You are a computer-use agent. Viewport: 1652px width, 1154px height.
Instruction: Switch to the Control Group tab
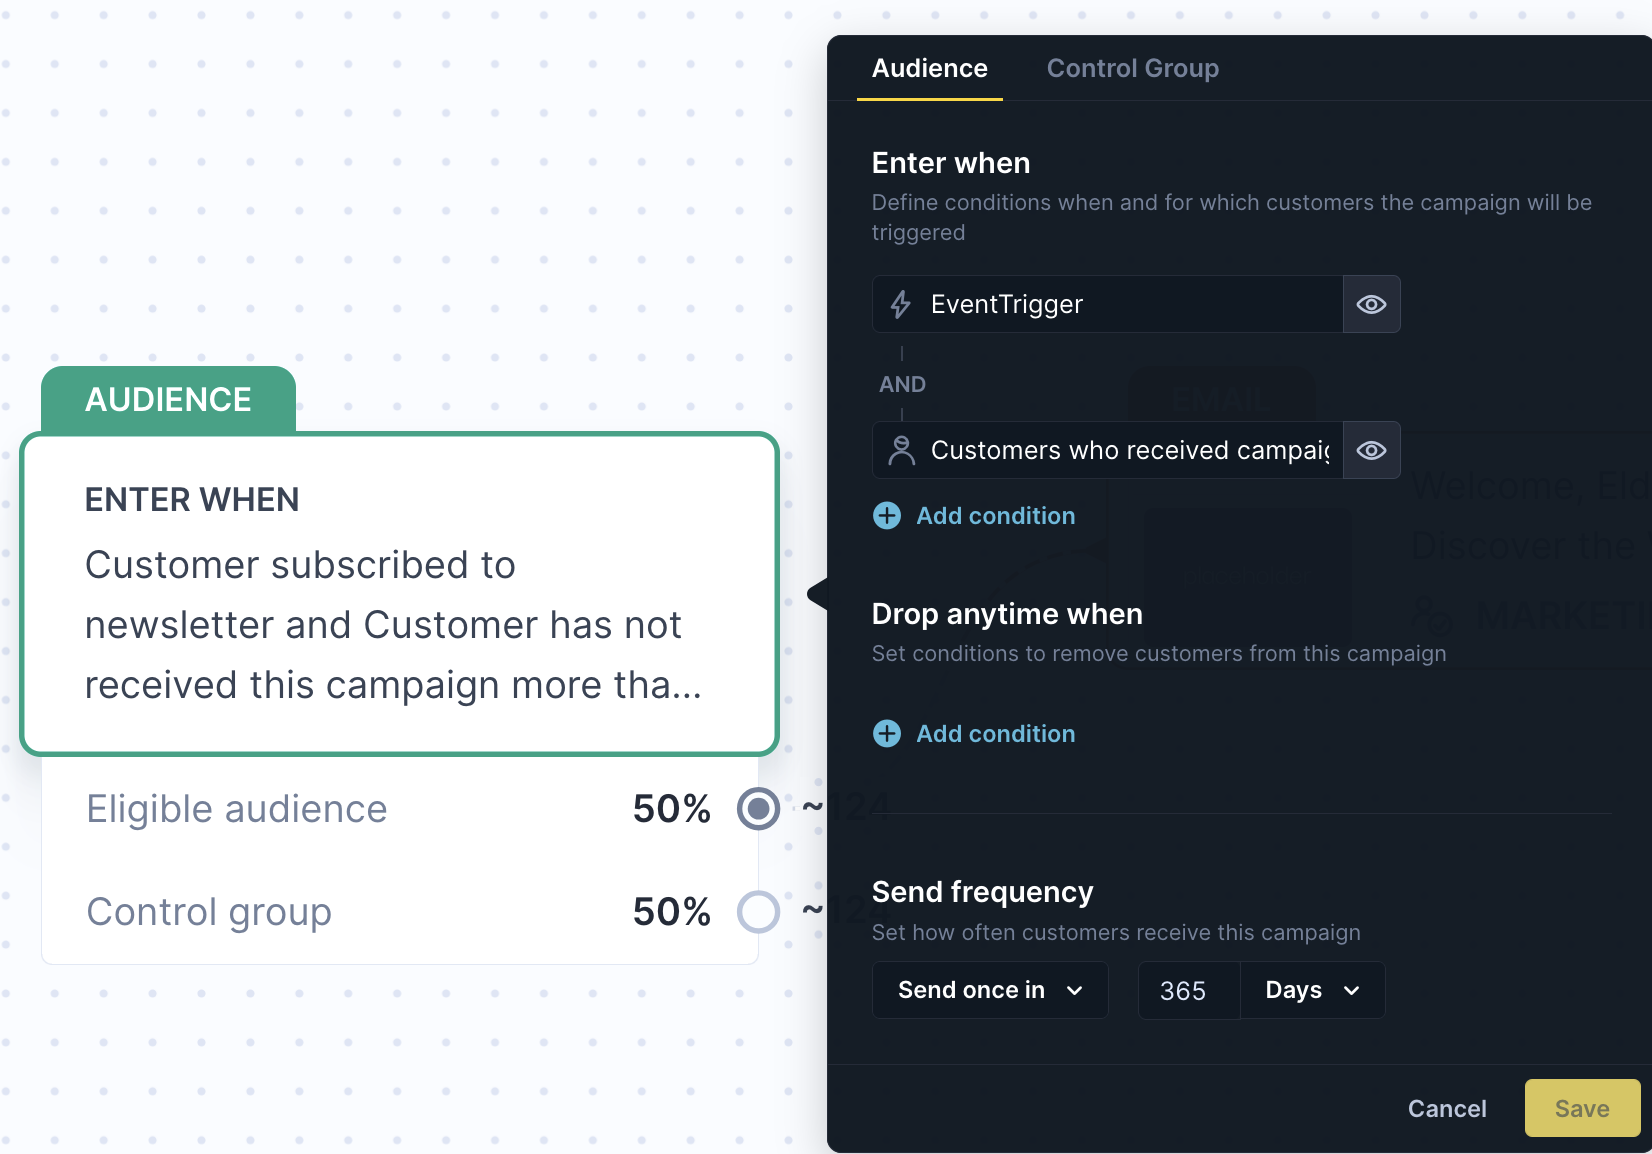pos(1132,68)
